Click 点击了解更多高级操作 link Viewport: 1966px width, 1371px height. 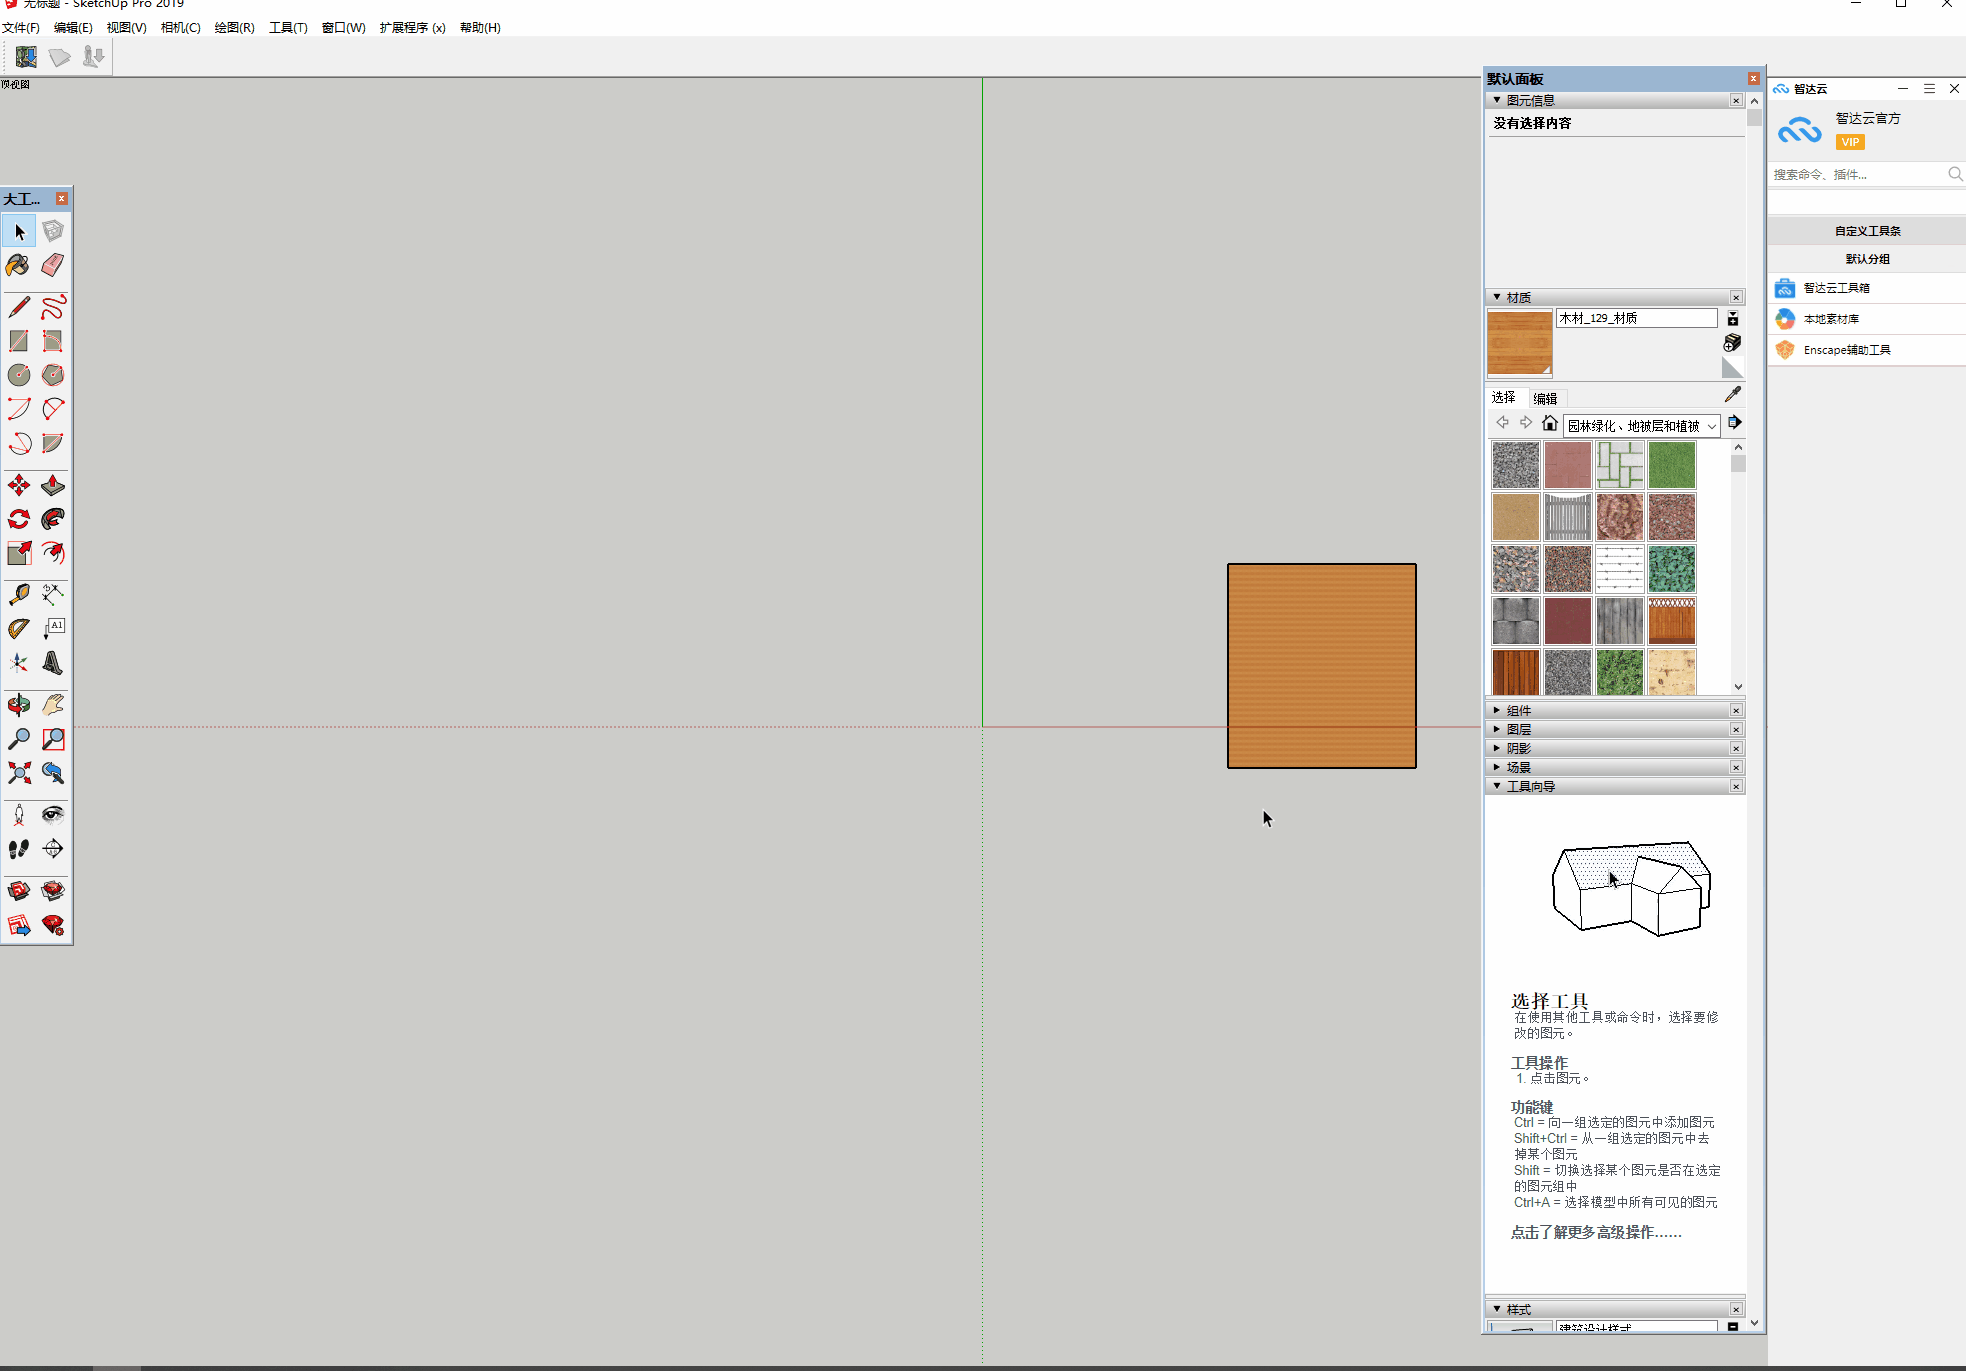click(1596, 1232)
